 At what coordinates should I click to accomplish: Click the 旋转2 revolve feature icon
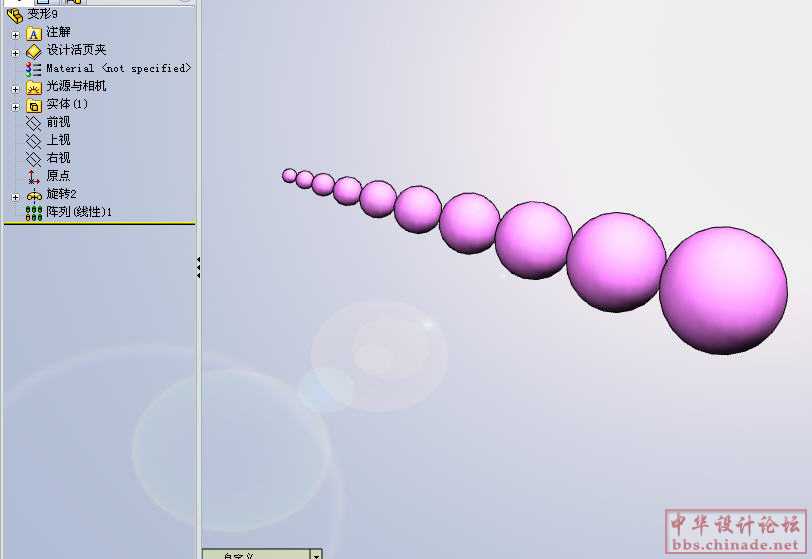(x=34, y=196)
